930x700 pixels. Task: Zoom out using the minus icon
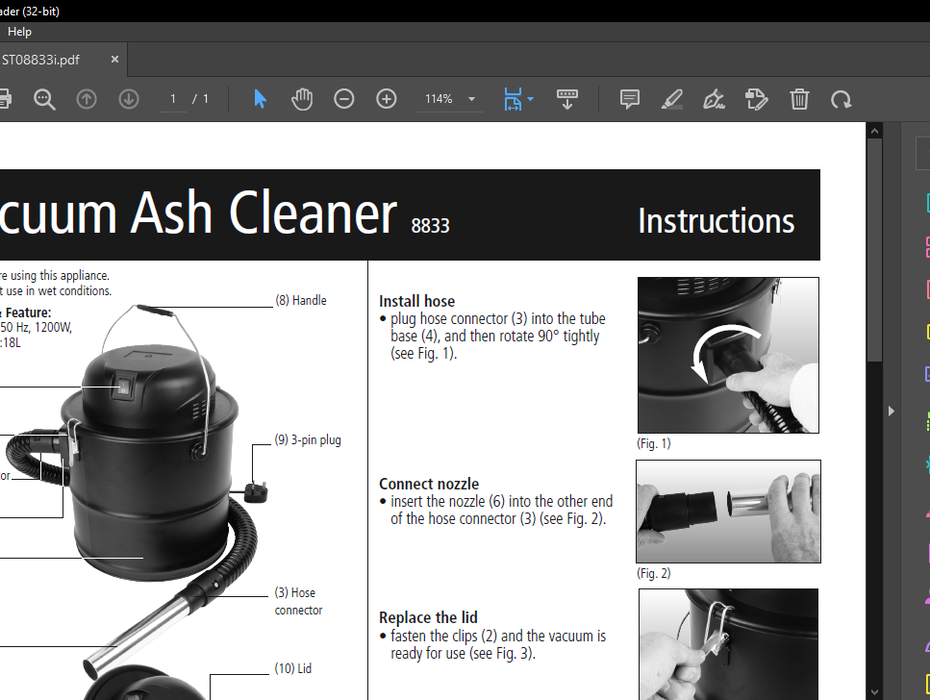coord(344,99)
